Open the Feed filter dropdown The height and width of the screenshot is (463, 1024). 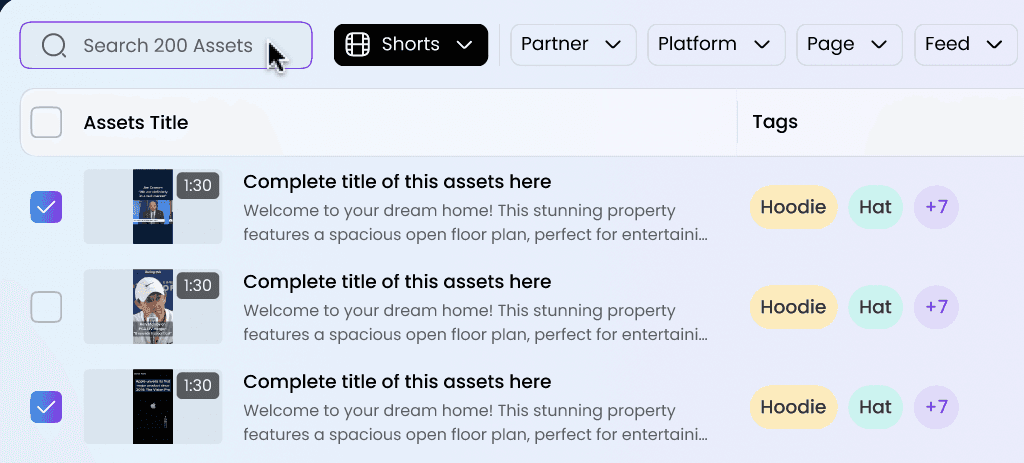click(966, 44)
